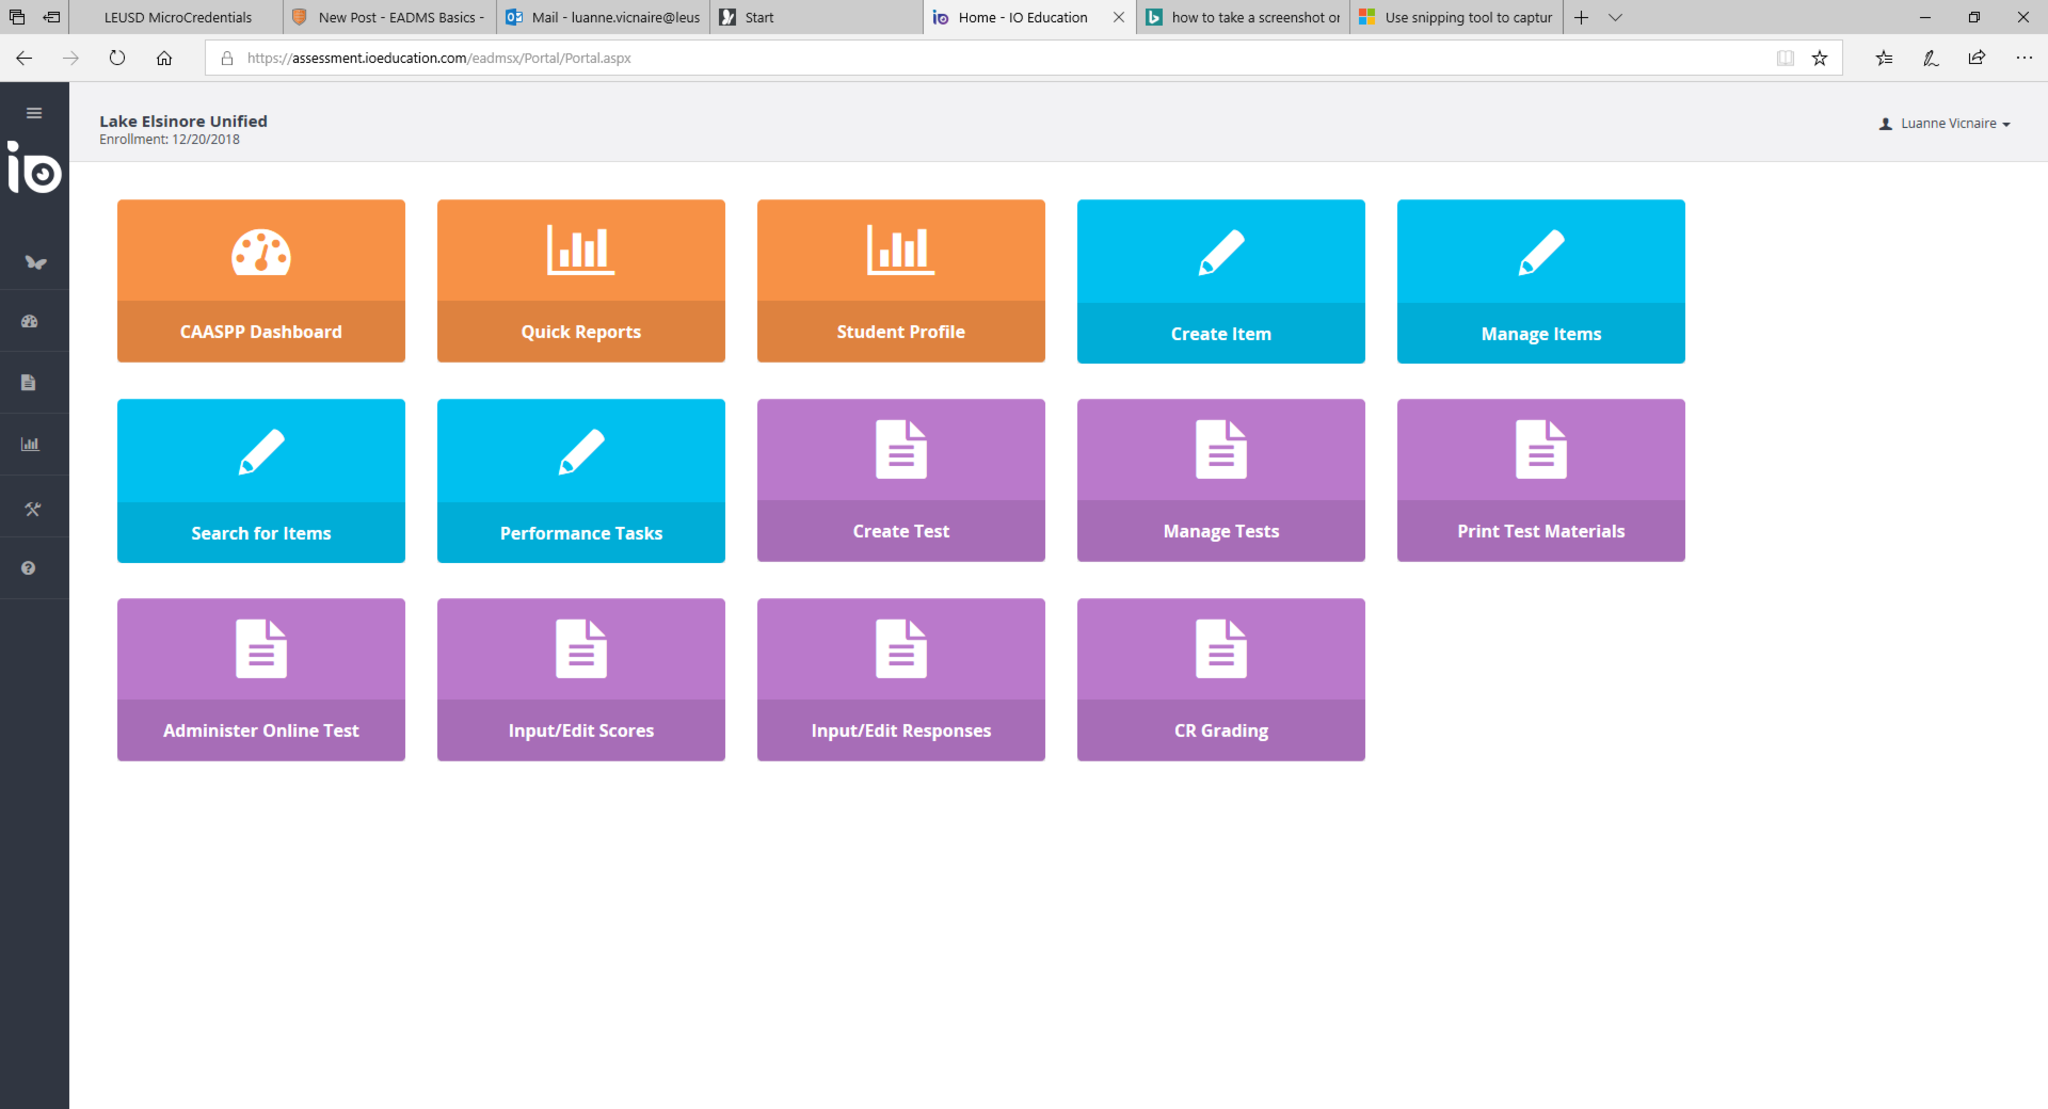Expand the browser tab list chevron
The width and height of the screenshot is (2048, 1109).
coord(1615,17)
